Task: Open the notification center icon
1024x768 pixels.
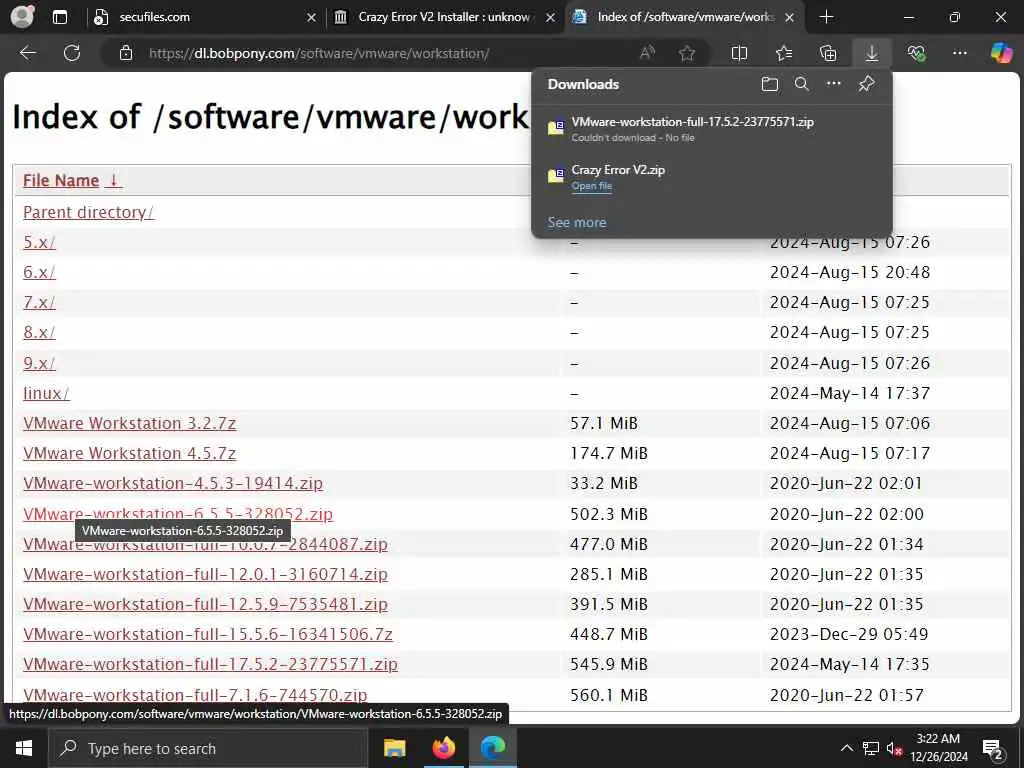Action: coord(993,748)
